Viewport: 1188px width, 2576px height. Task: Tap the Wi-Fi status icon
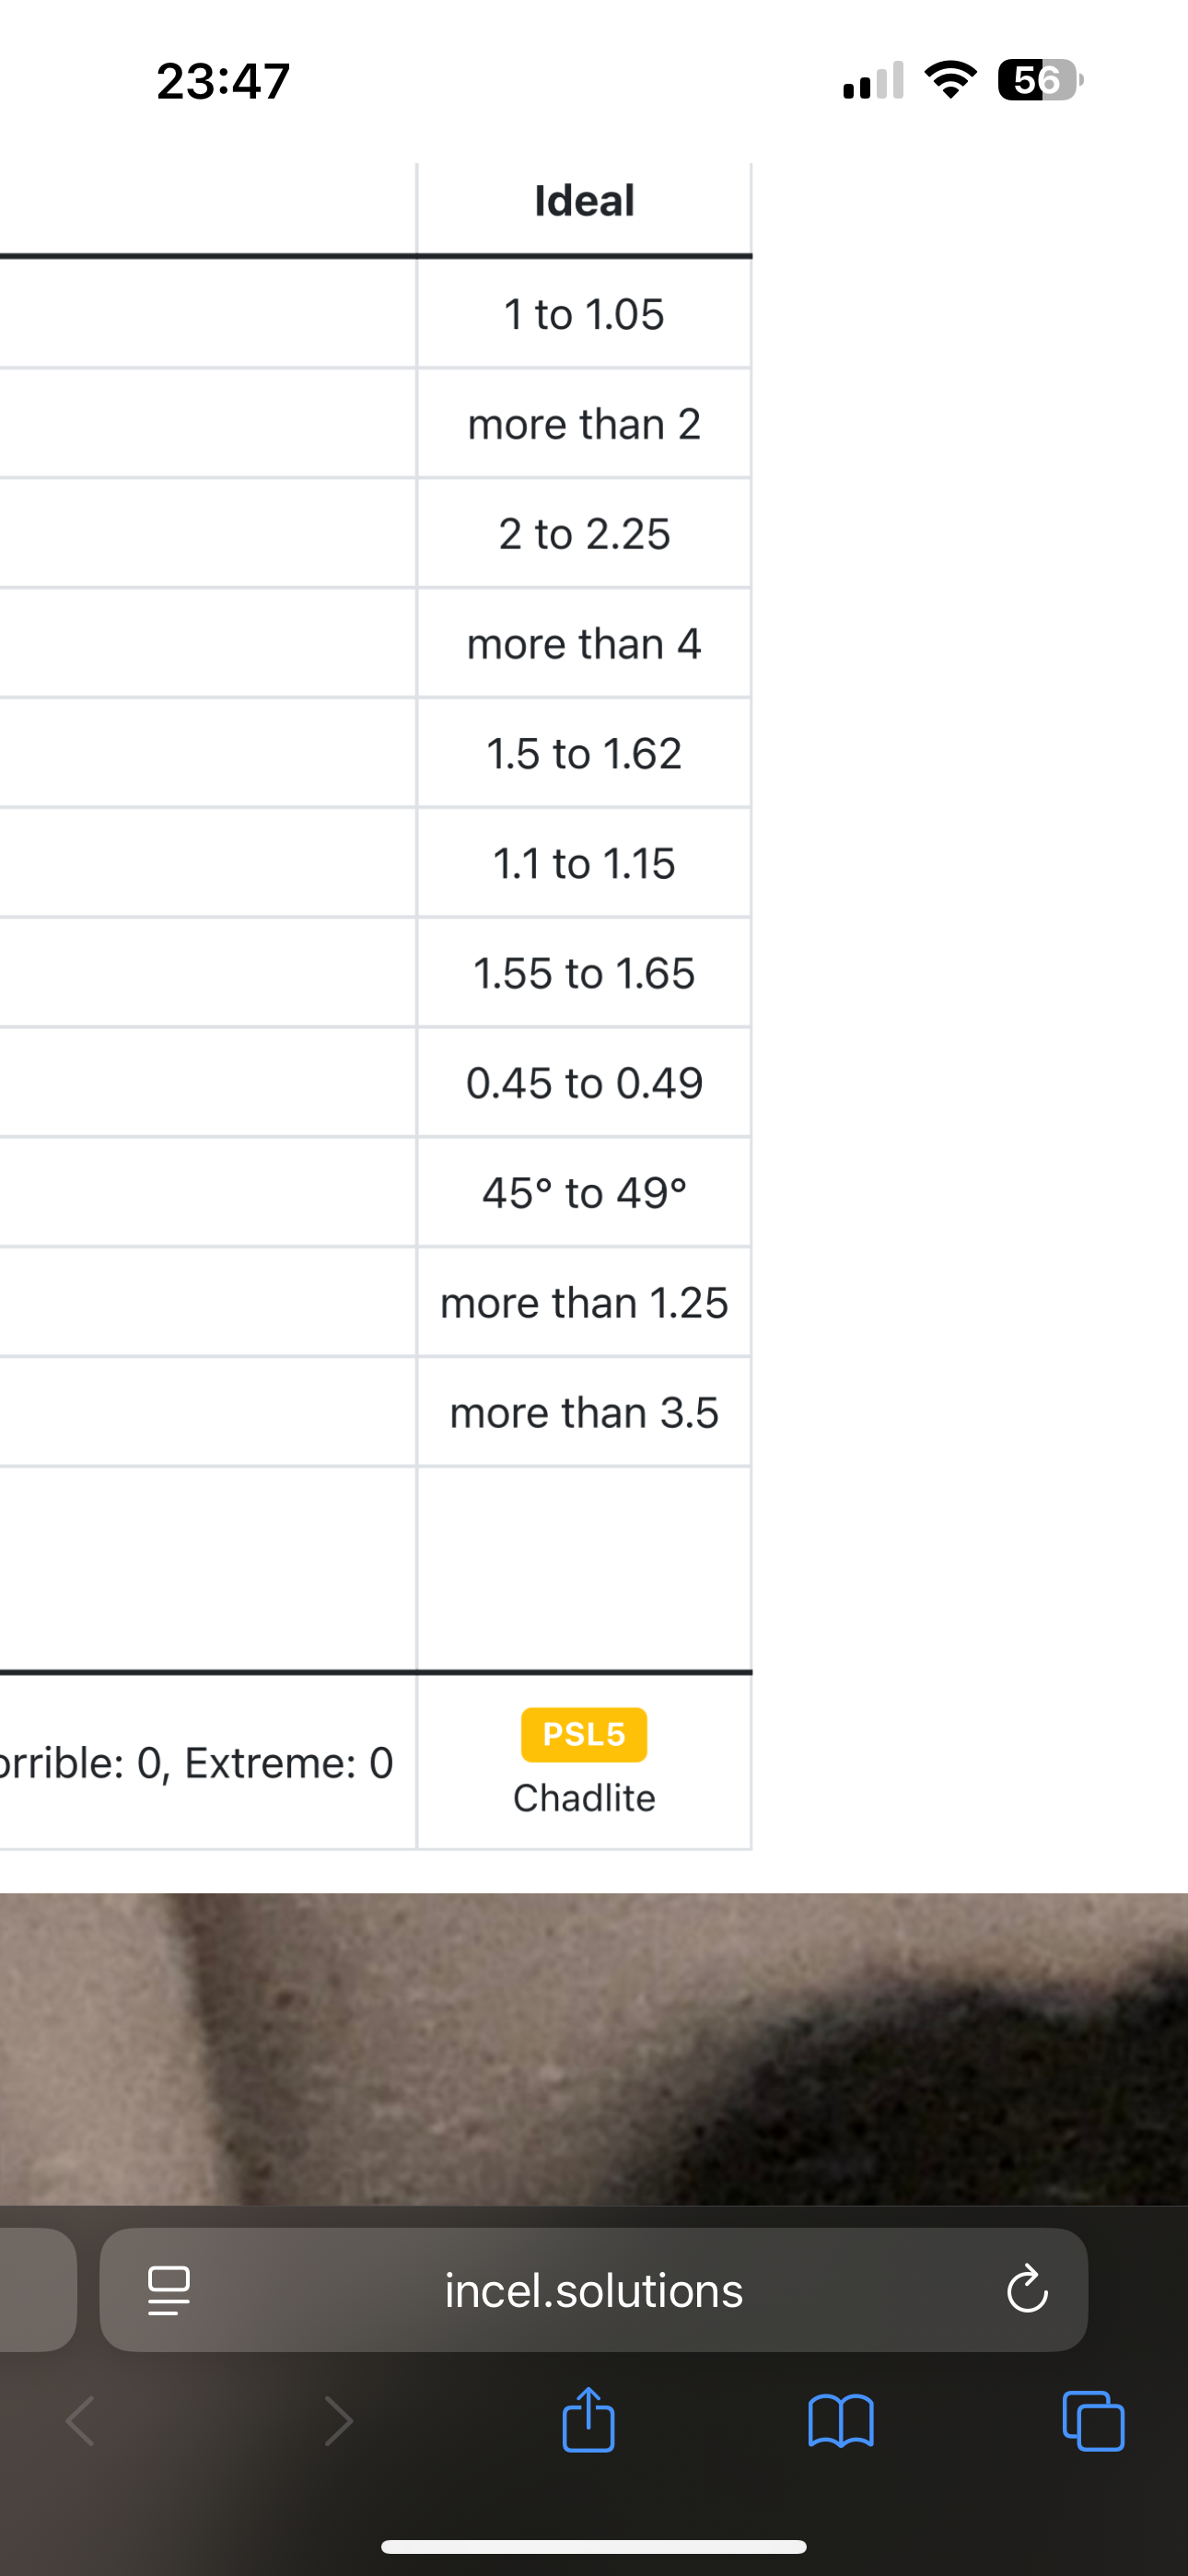[950, 80]
